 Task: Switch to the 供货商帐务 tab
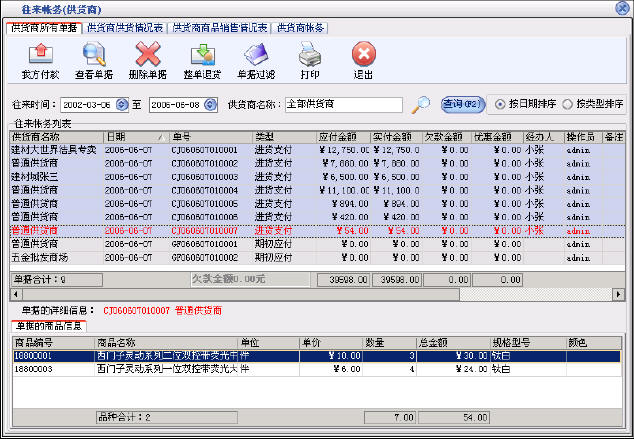(x=300, y=27)
